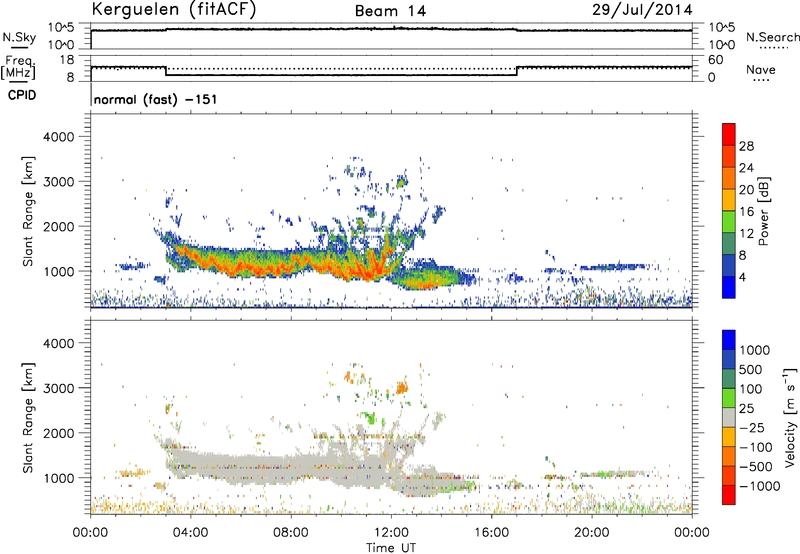Click the "3000" range tick on velocity panel
800x554 pixels.
coord(59,388)
